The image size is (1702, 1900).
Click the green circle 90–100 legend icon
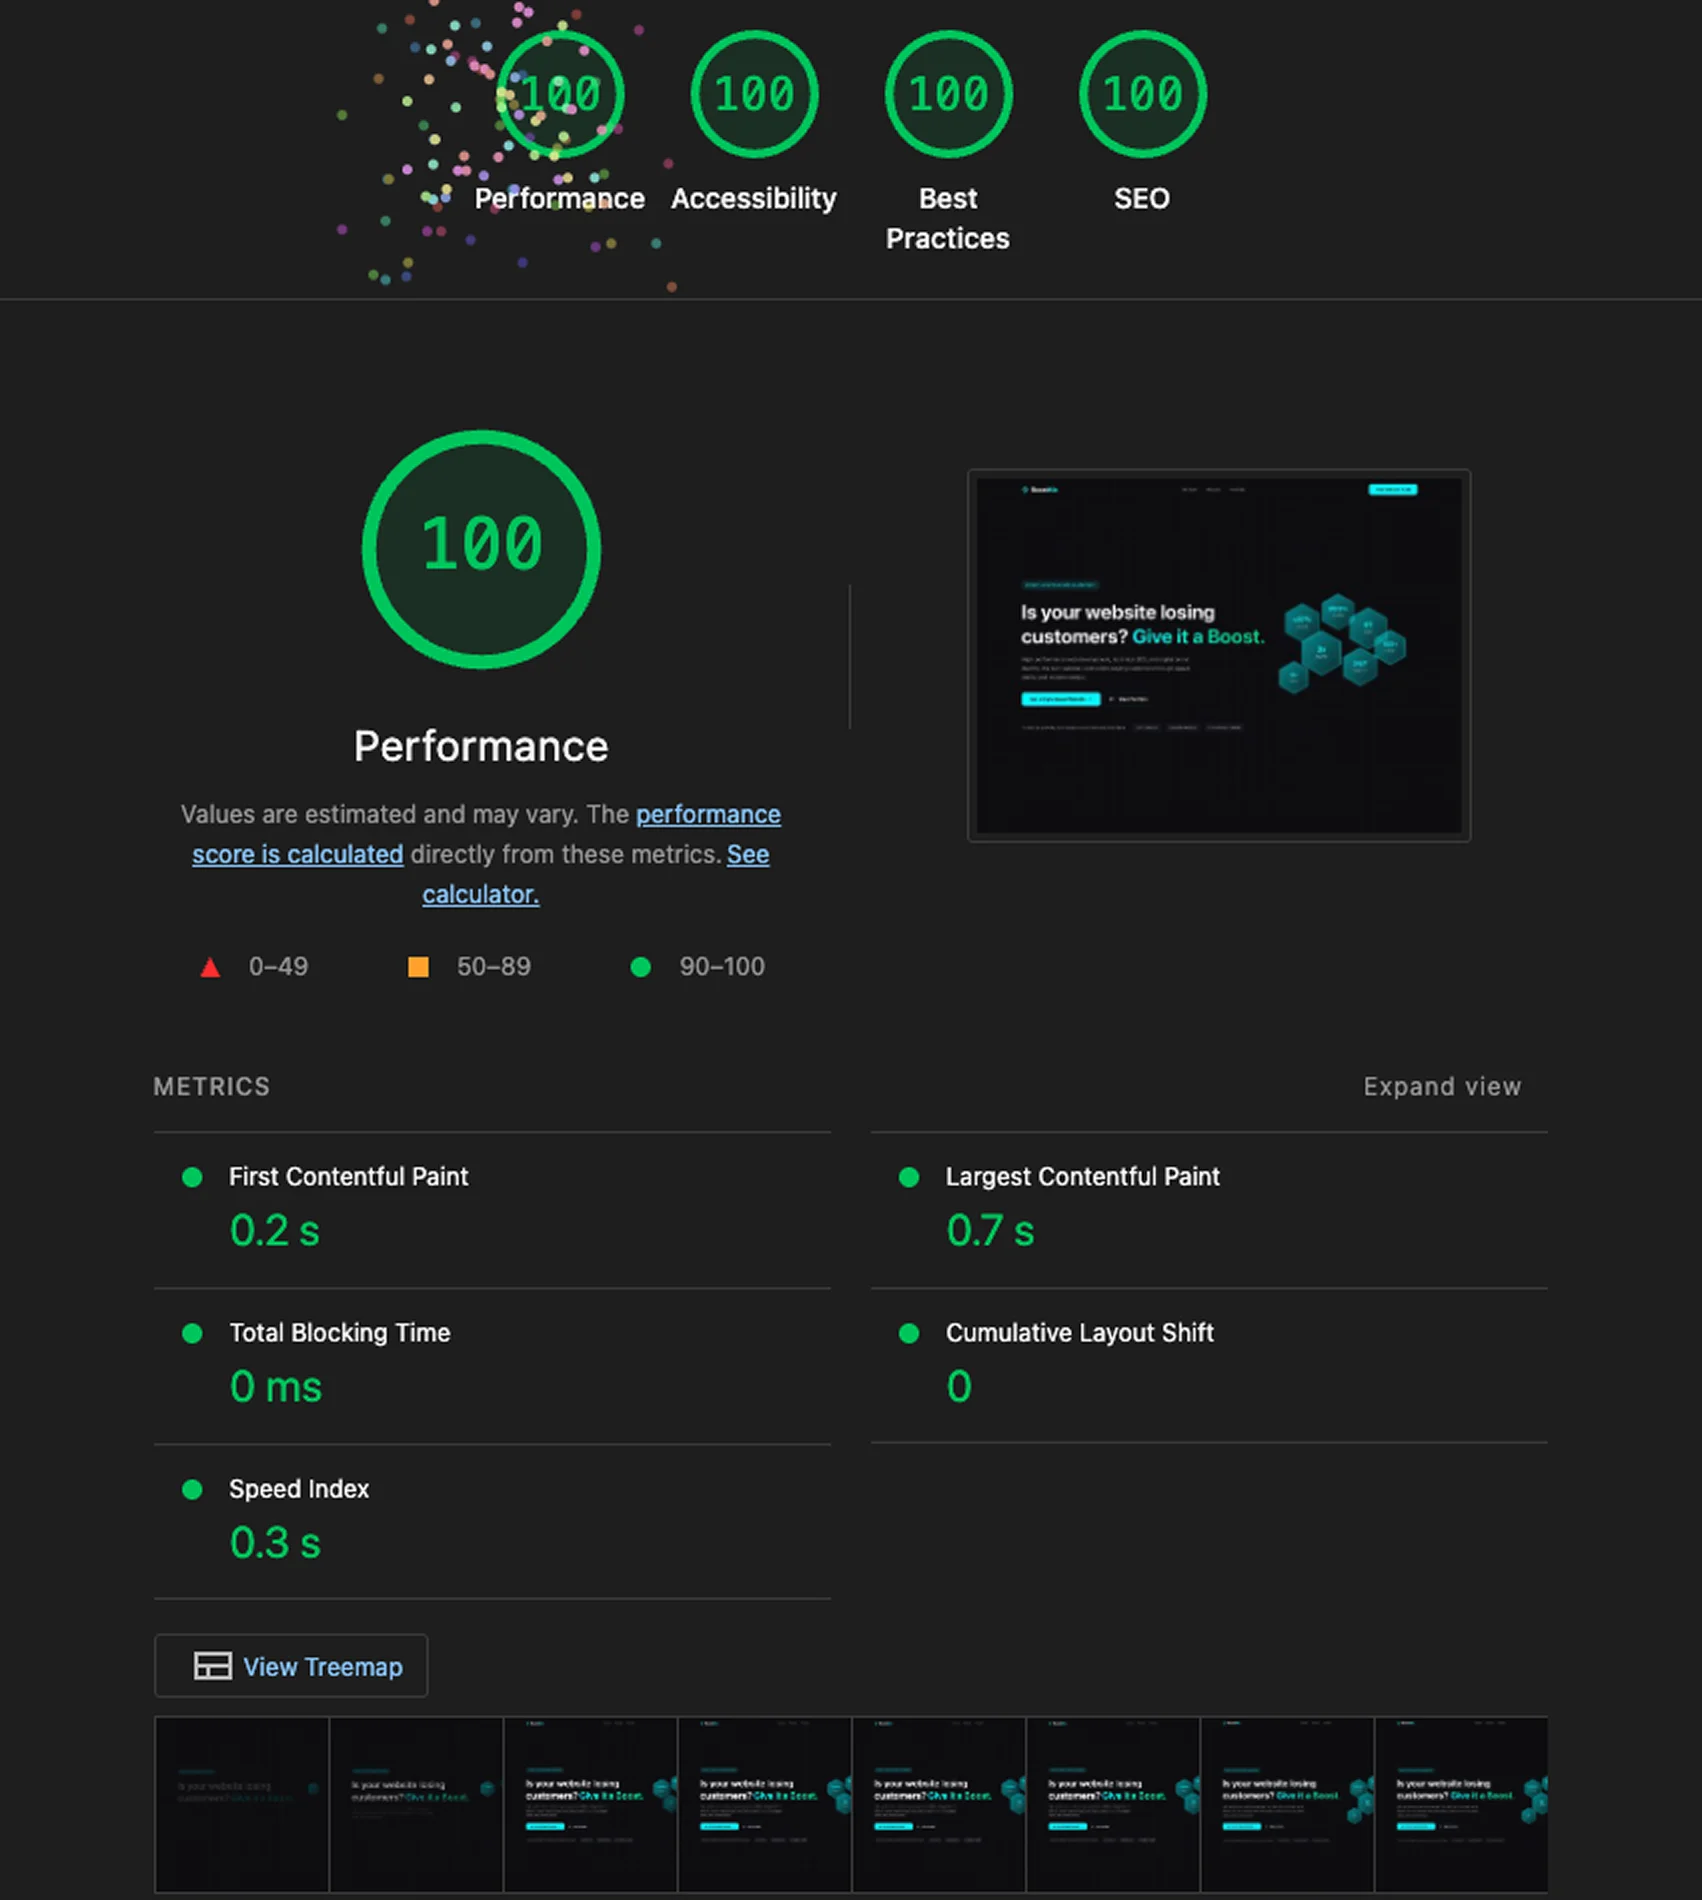pos(641,967)
